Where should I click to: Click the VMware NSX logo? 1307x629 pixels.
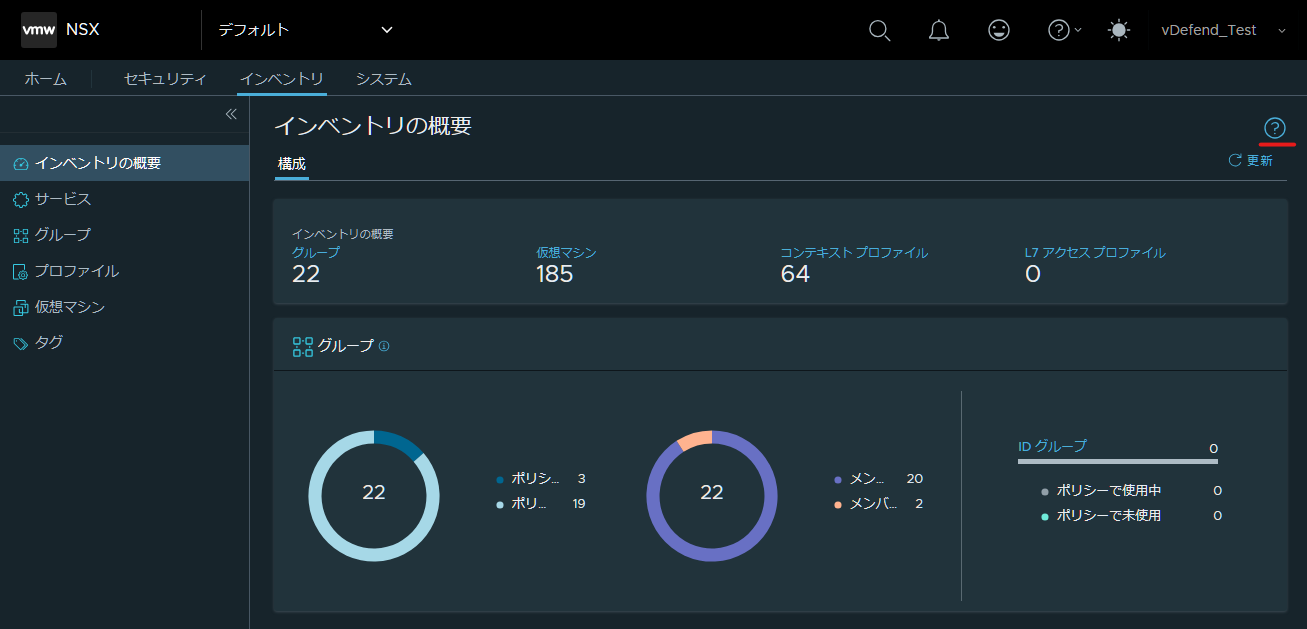click(39, 30)
